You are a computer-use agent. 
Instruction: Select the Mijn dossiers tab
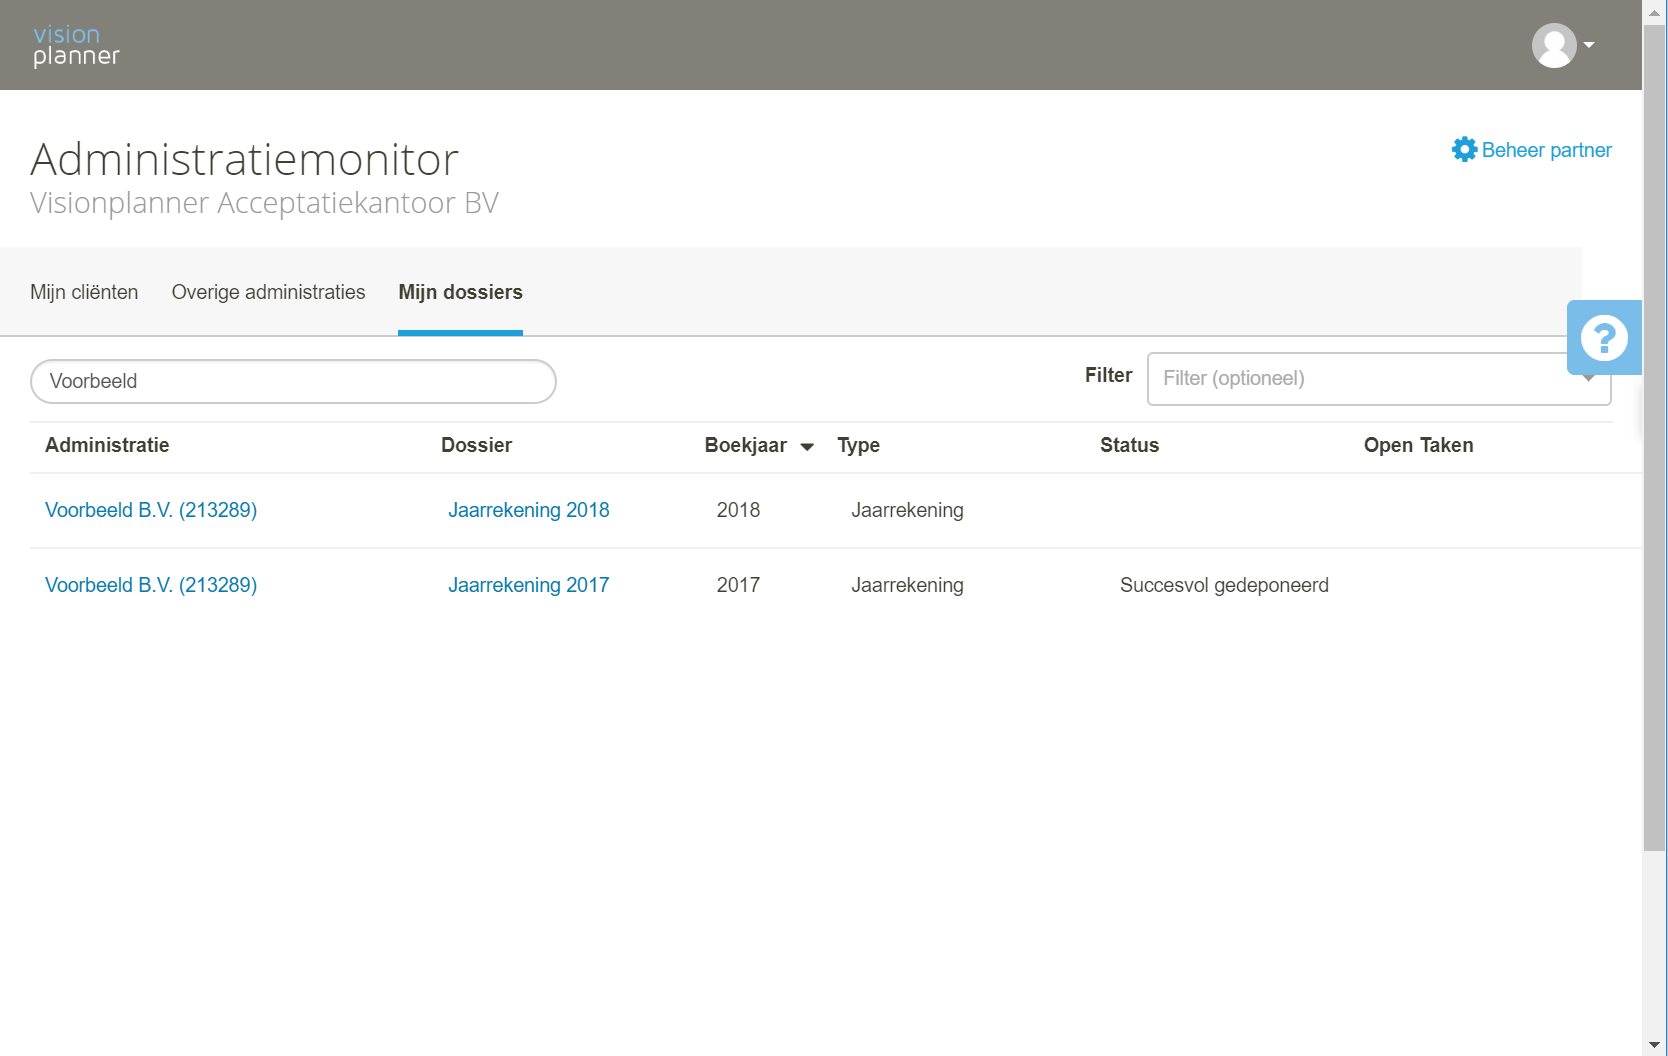pyautogui.click(x=460, y=292)
